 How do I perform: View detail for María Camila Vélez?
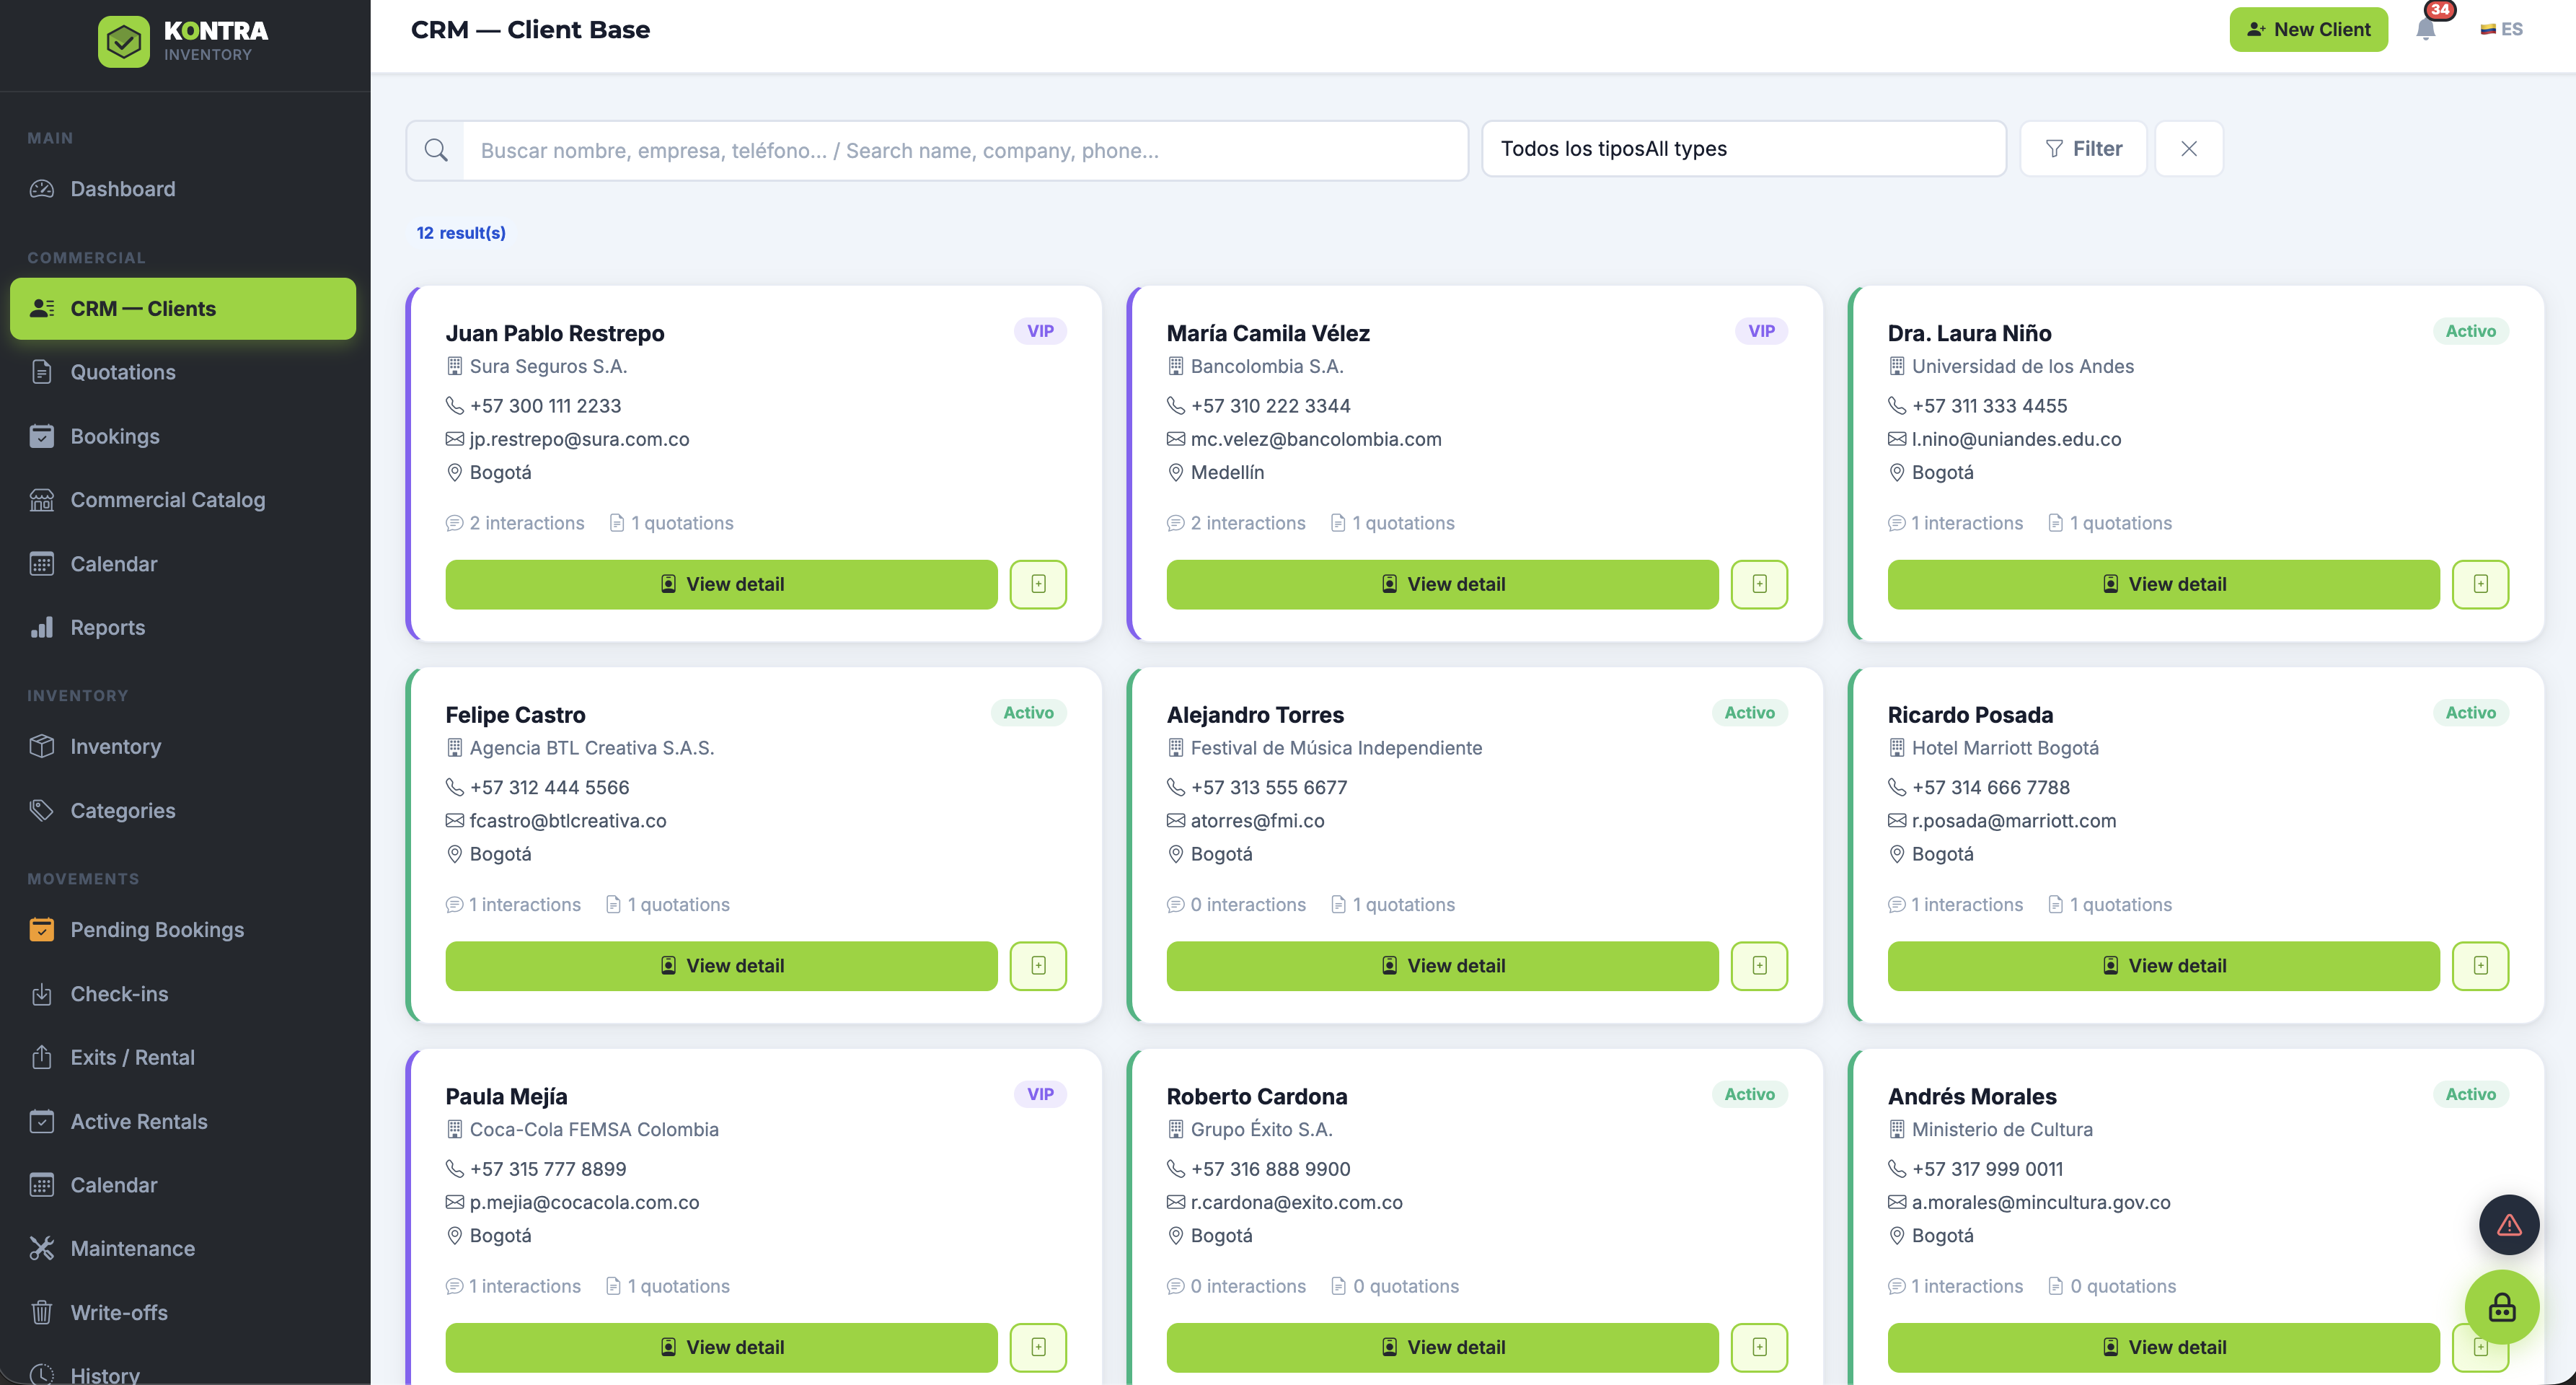1442,584
